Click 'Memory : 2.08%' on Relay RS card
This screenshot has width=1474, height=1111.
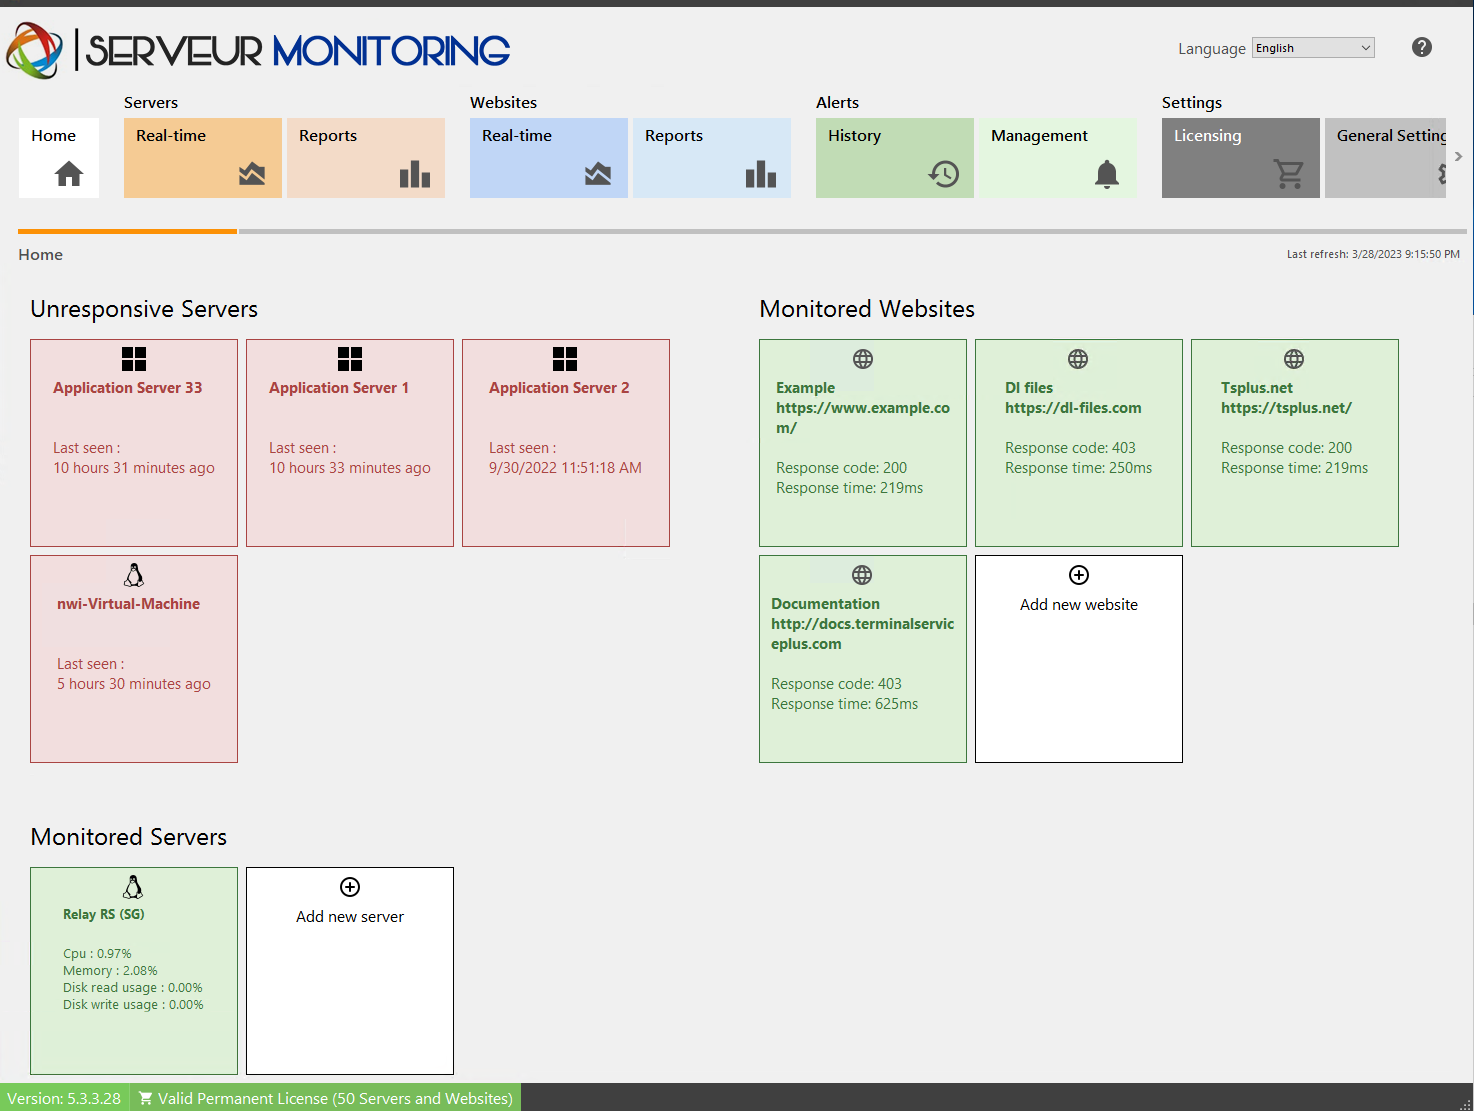[110, 971]
